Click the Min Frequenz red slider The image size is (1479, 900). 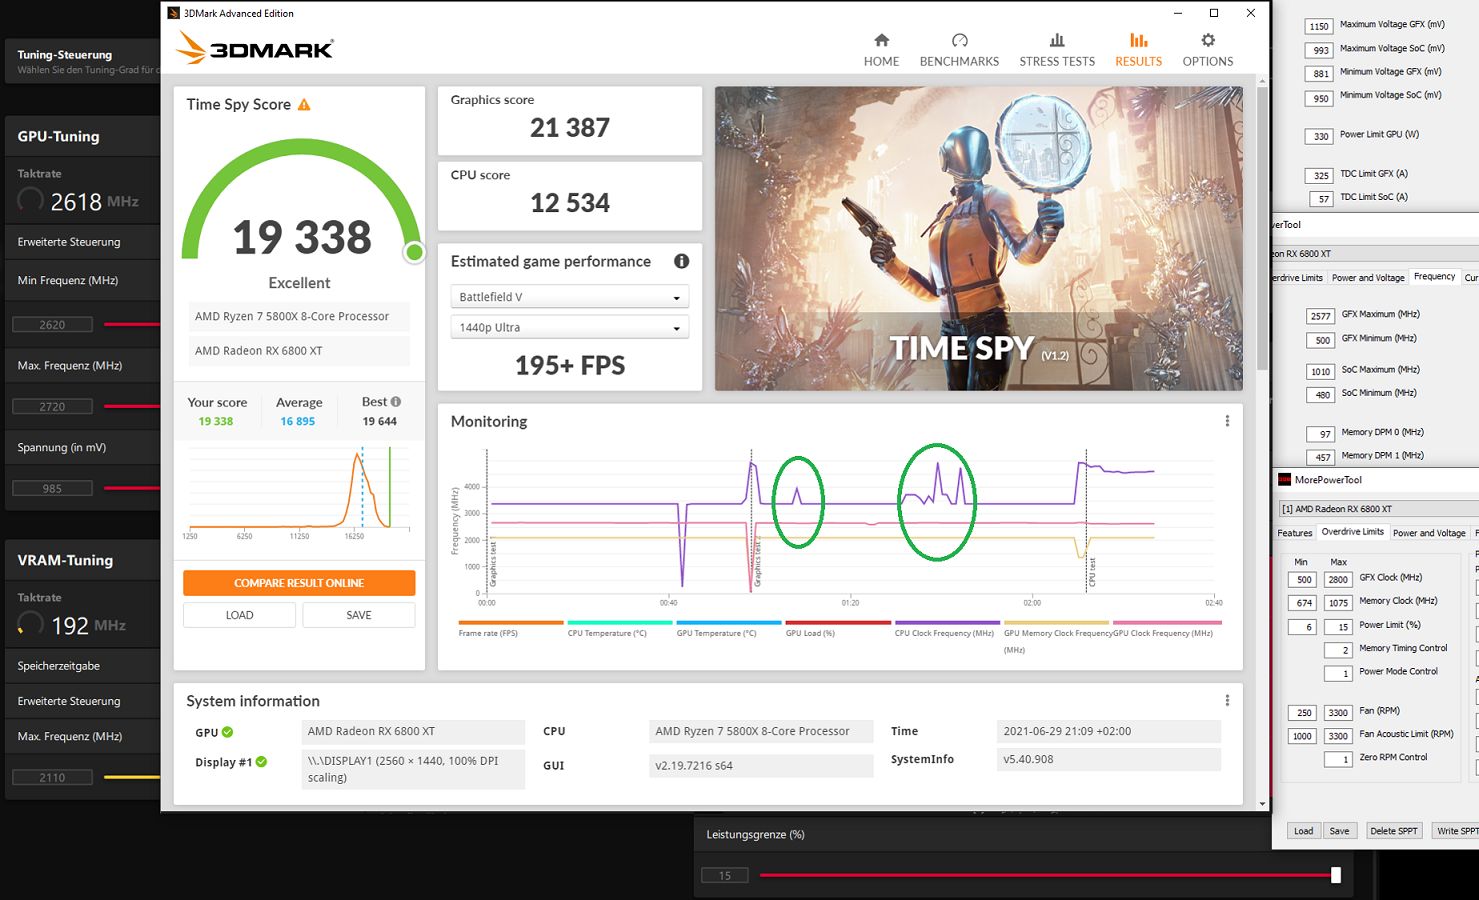point(132,324)
